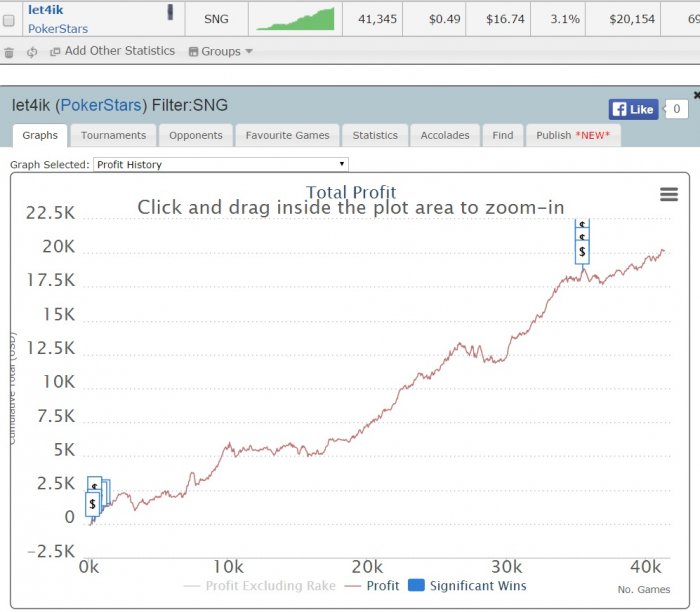The height and width of the screenshot is (612, 700).
Task: Click the refresh arrows icon
Action: click(32, 52)
